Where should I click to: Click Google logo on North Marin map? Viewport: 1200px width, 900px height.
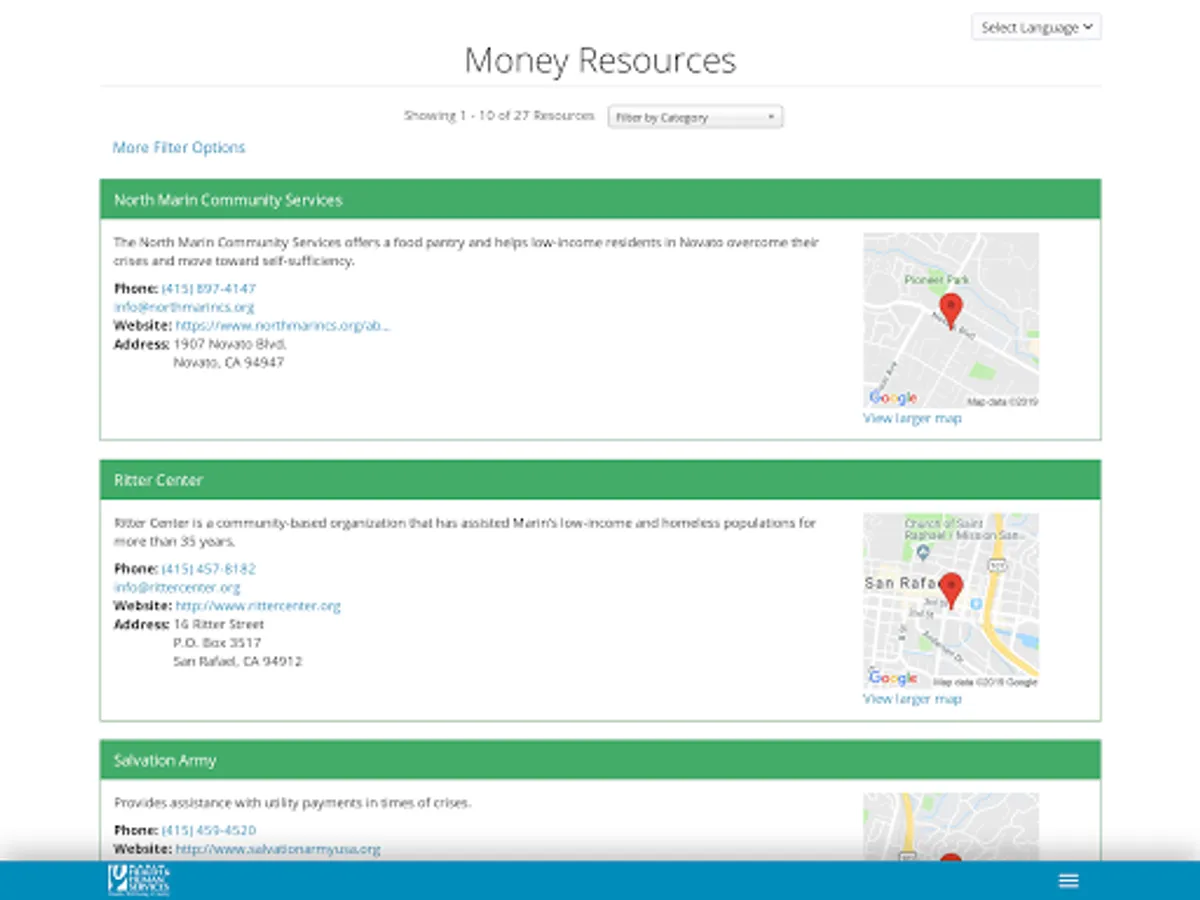892,398
